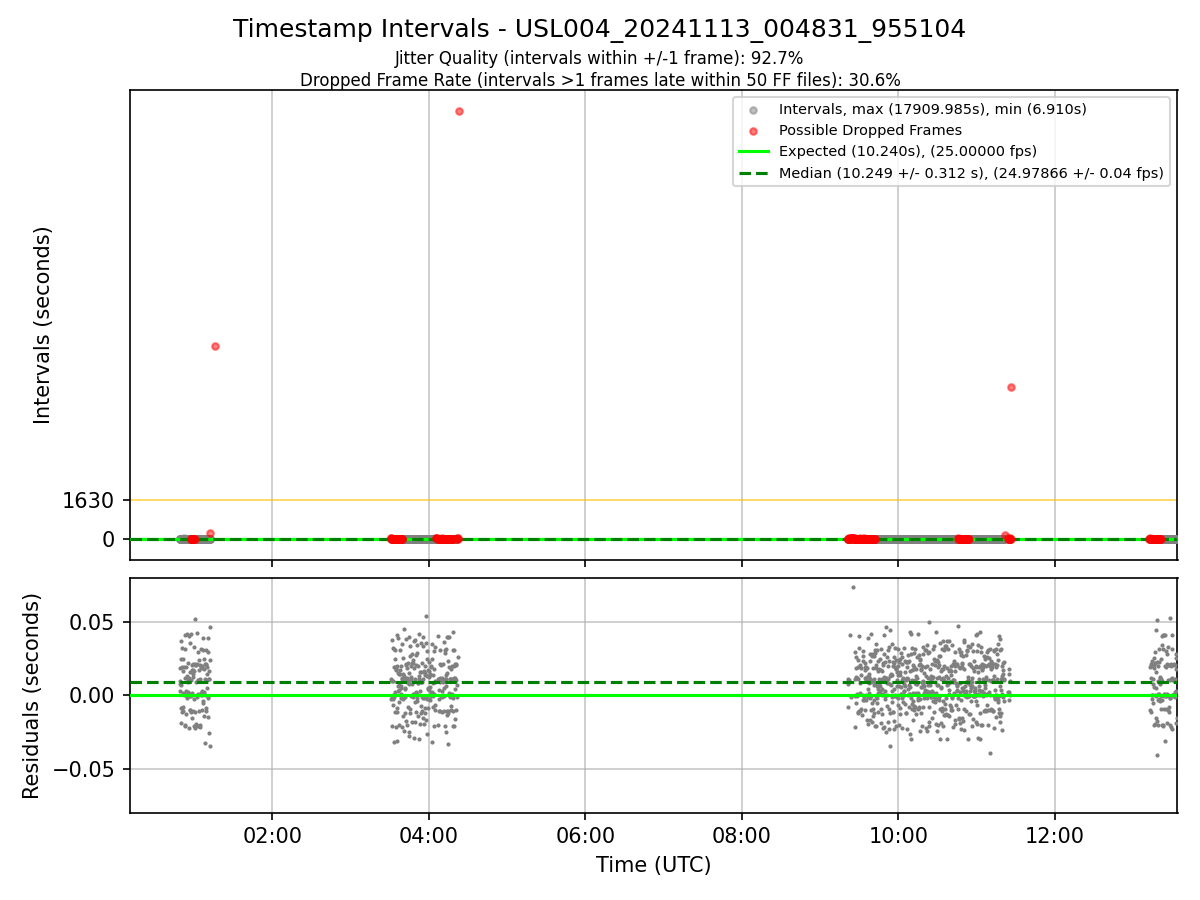Click the "Residuals (seconds)" y-axis label

tap(32, 696)
